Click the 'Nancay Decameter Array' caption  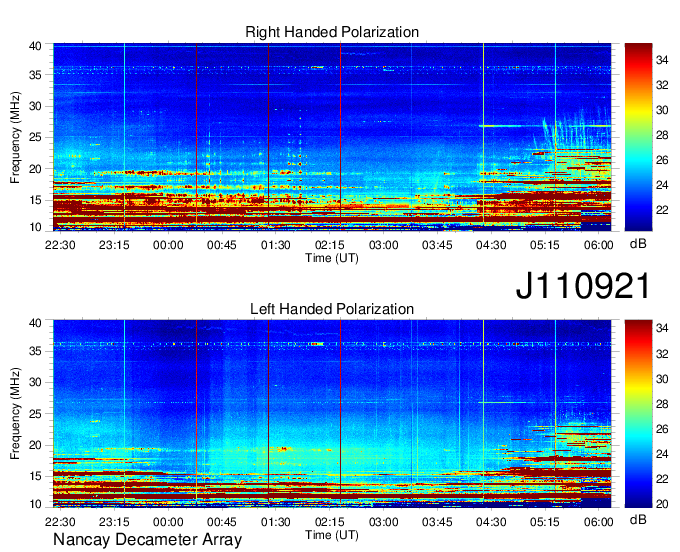(x=147, y=540)
